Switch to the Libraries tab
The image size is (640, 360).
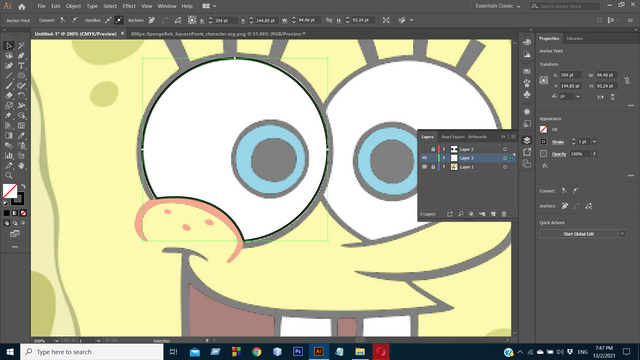[574, 38]
